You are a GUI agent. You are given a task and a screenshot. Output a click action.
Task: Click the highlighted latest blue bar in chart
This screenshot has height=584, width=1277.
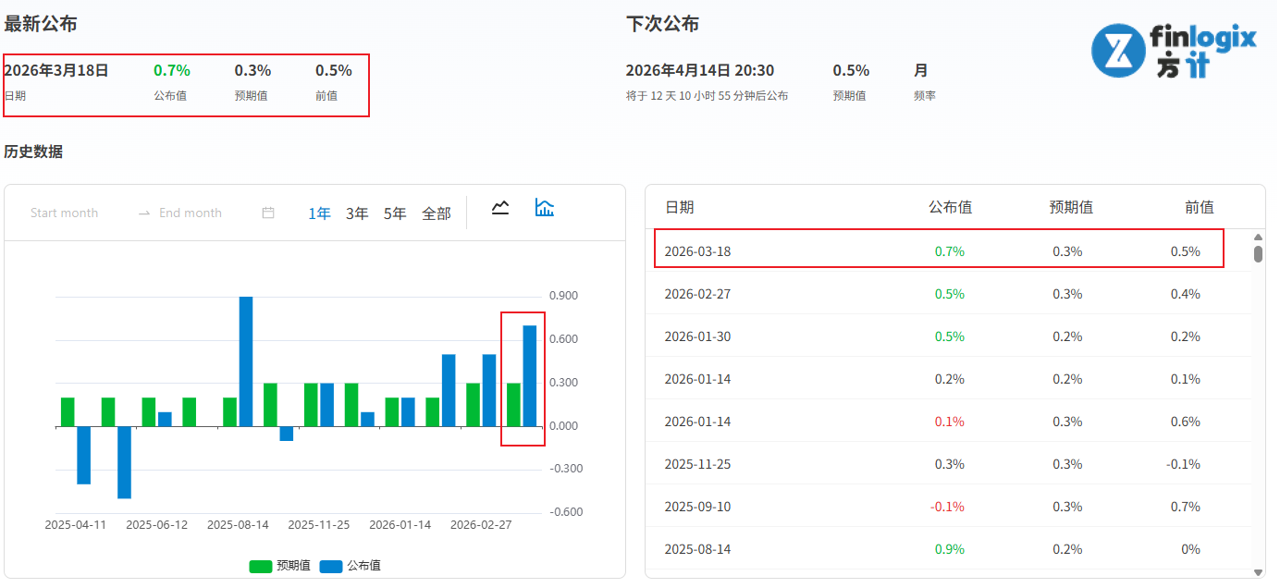pyautogui.click(x=530, y=375)
